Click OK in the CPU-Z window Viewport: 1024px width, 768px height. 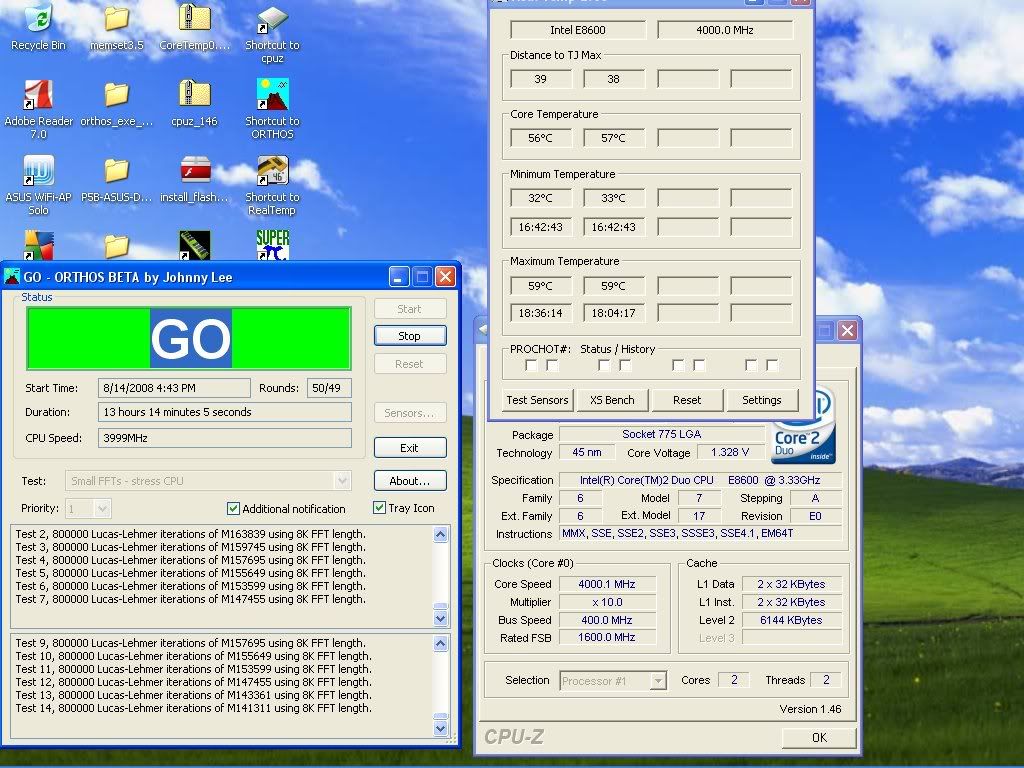point(819,737)
